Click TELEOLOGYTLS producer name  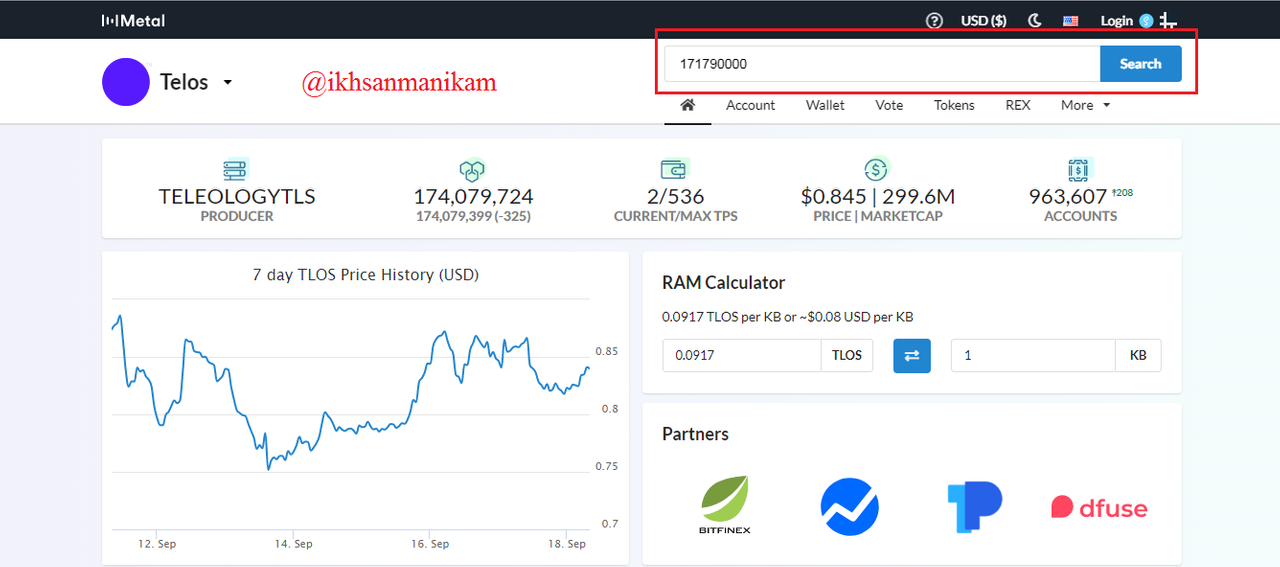(237, 196)
